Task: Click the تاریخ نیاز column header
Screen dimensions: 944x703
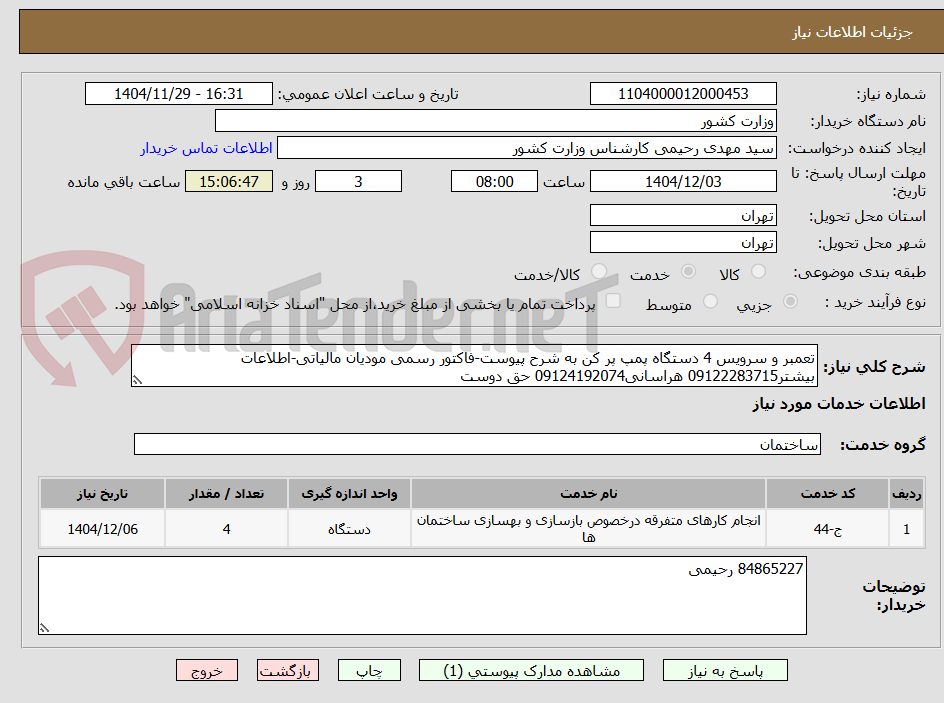Action: [x=102, y=494]
